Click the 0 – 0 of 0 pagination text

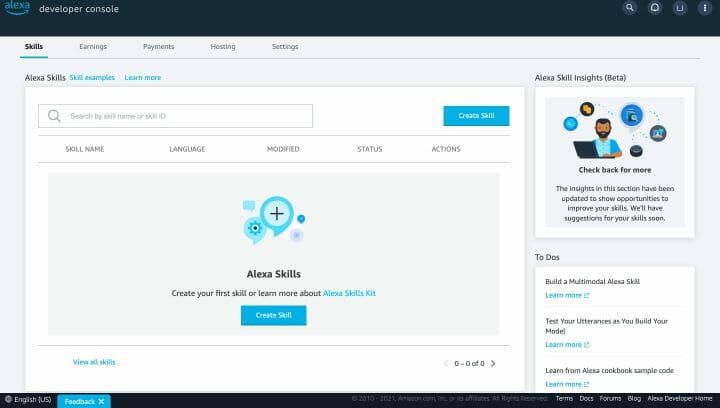coord(469,363)
